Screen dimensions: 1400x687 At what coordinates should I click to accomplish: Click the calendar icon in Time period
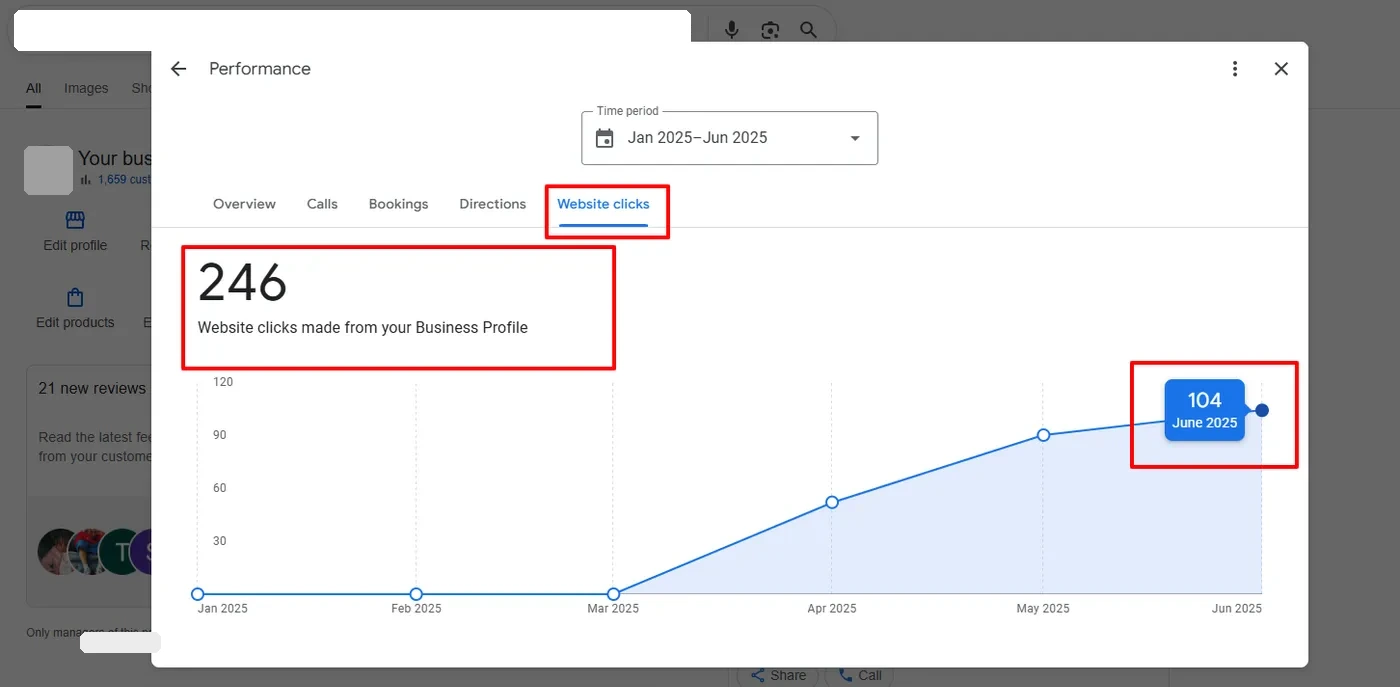(604, 138)
